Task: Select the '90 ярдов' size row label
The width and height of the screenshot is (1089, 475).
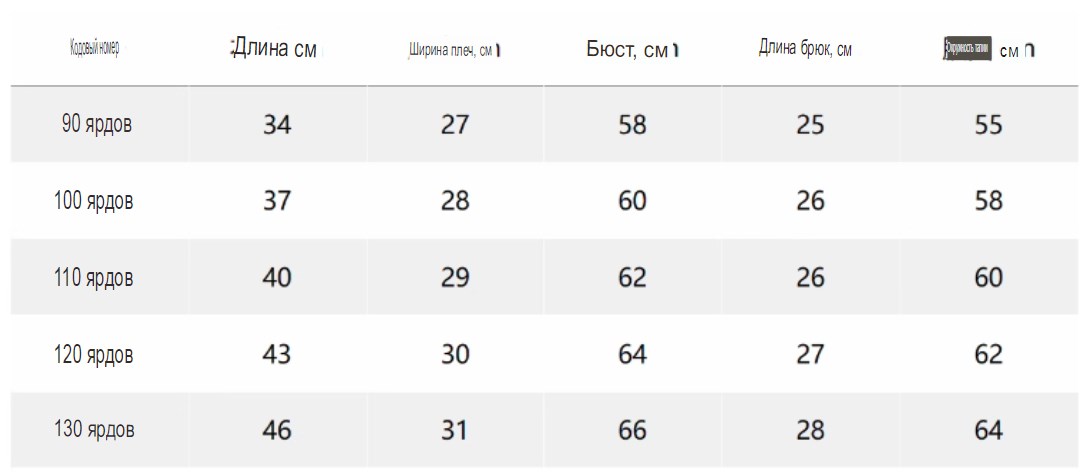Action: pyautogui.click(x=97, y=124)
